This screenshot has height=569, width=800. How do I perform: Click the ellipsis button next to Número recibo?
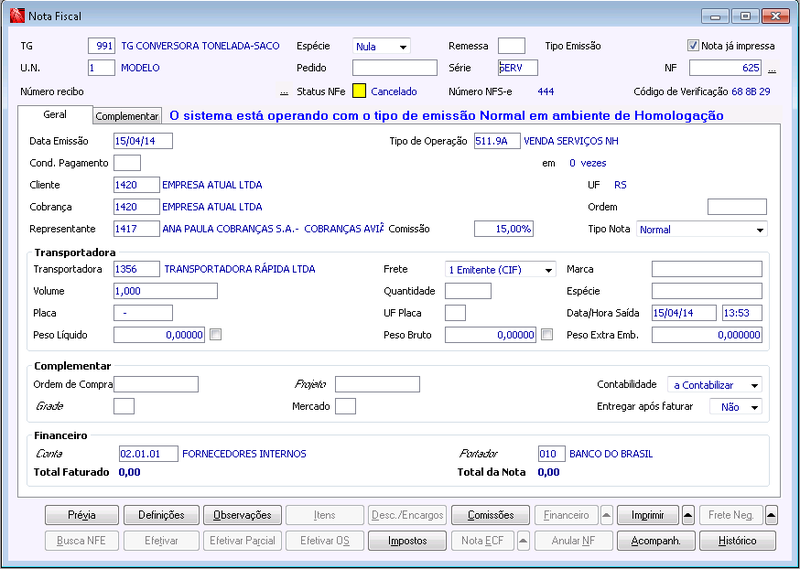284,92
